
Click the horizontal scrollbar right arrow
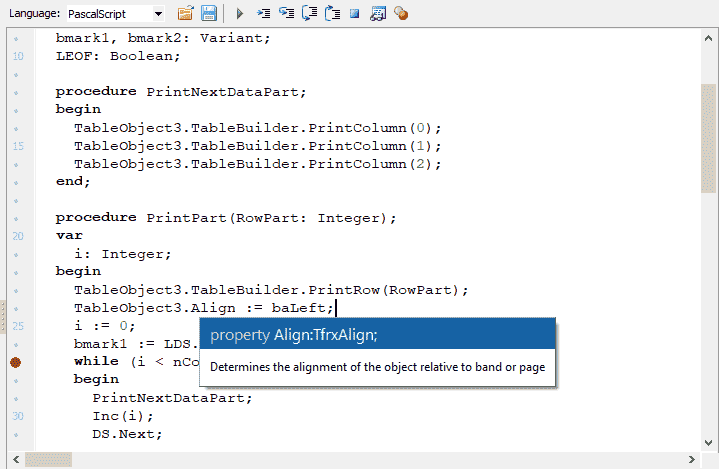pyautogui.click(x=691, y=459)
